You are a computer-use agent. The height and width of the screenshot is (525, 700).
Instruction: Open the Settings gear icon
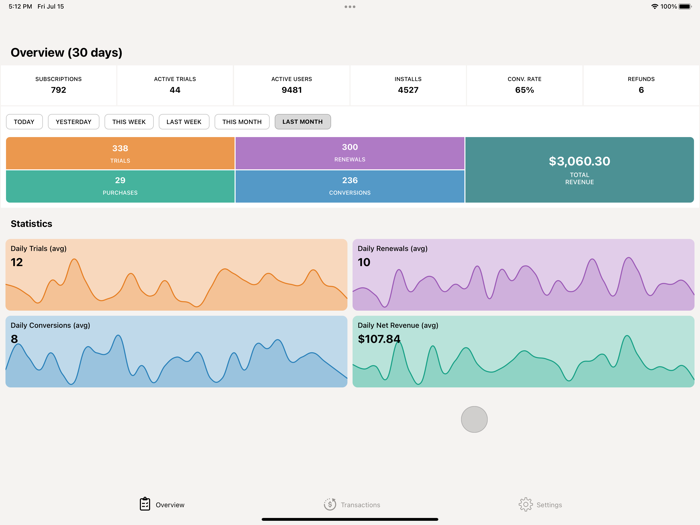[525, 504]
